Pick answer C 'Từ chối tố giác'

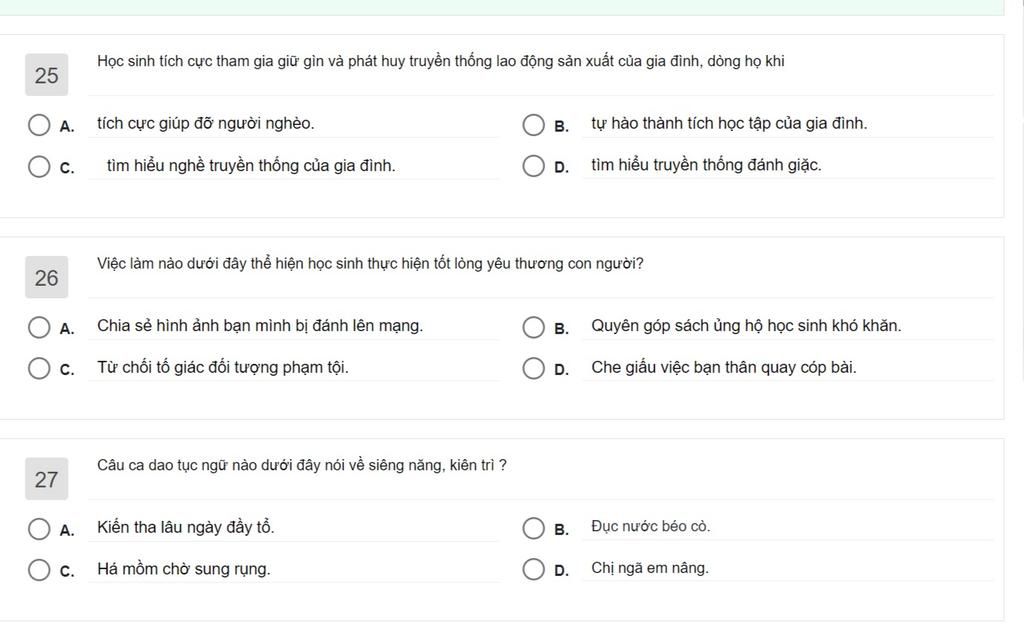(x=39, y=368)
